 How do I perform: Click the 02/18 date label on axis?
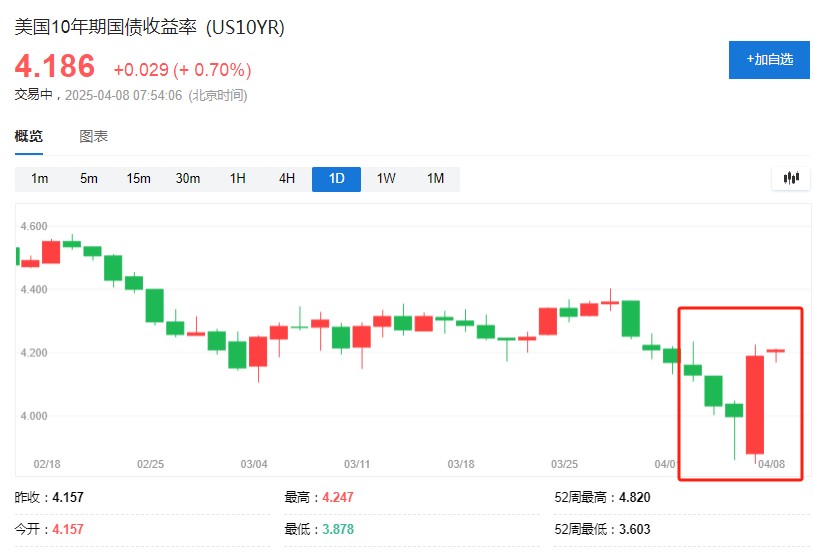coord(47,464)
